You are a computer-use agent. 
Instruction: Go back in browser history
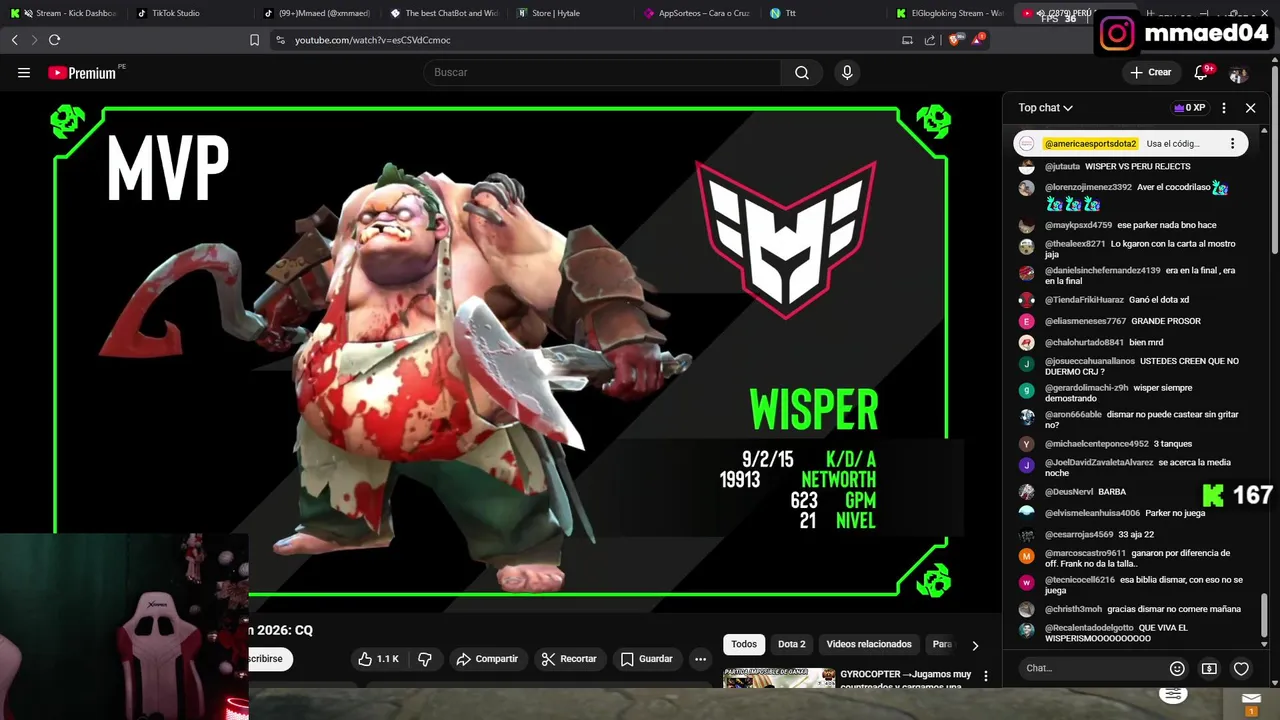click(x=14, y=40)
